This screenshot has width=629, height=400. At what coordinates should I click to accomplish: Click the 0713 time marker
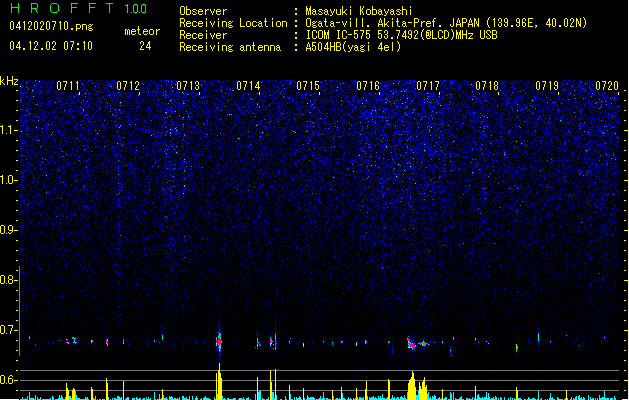188,86
